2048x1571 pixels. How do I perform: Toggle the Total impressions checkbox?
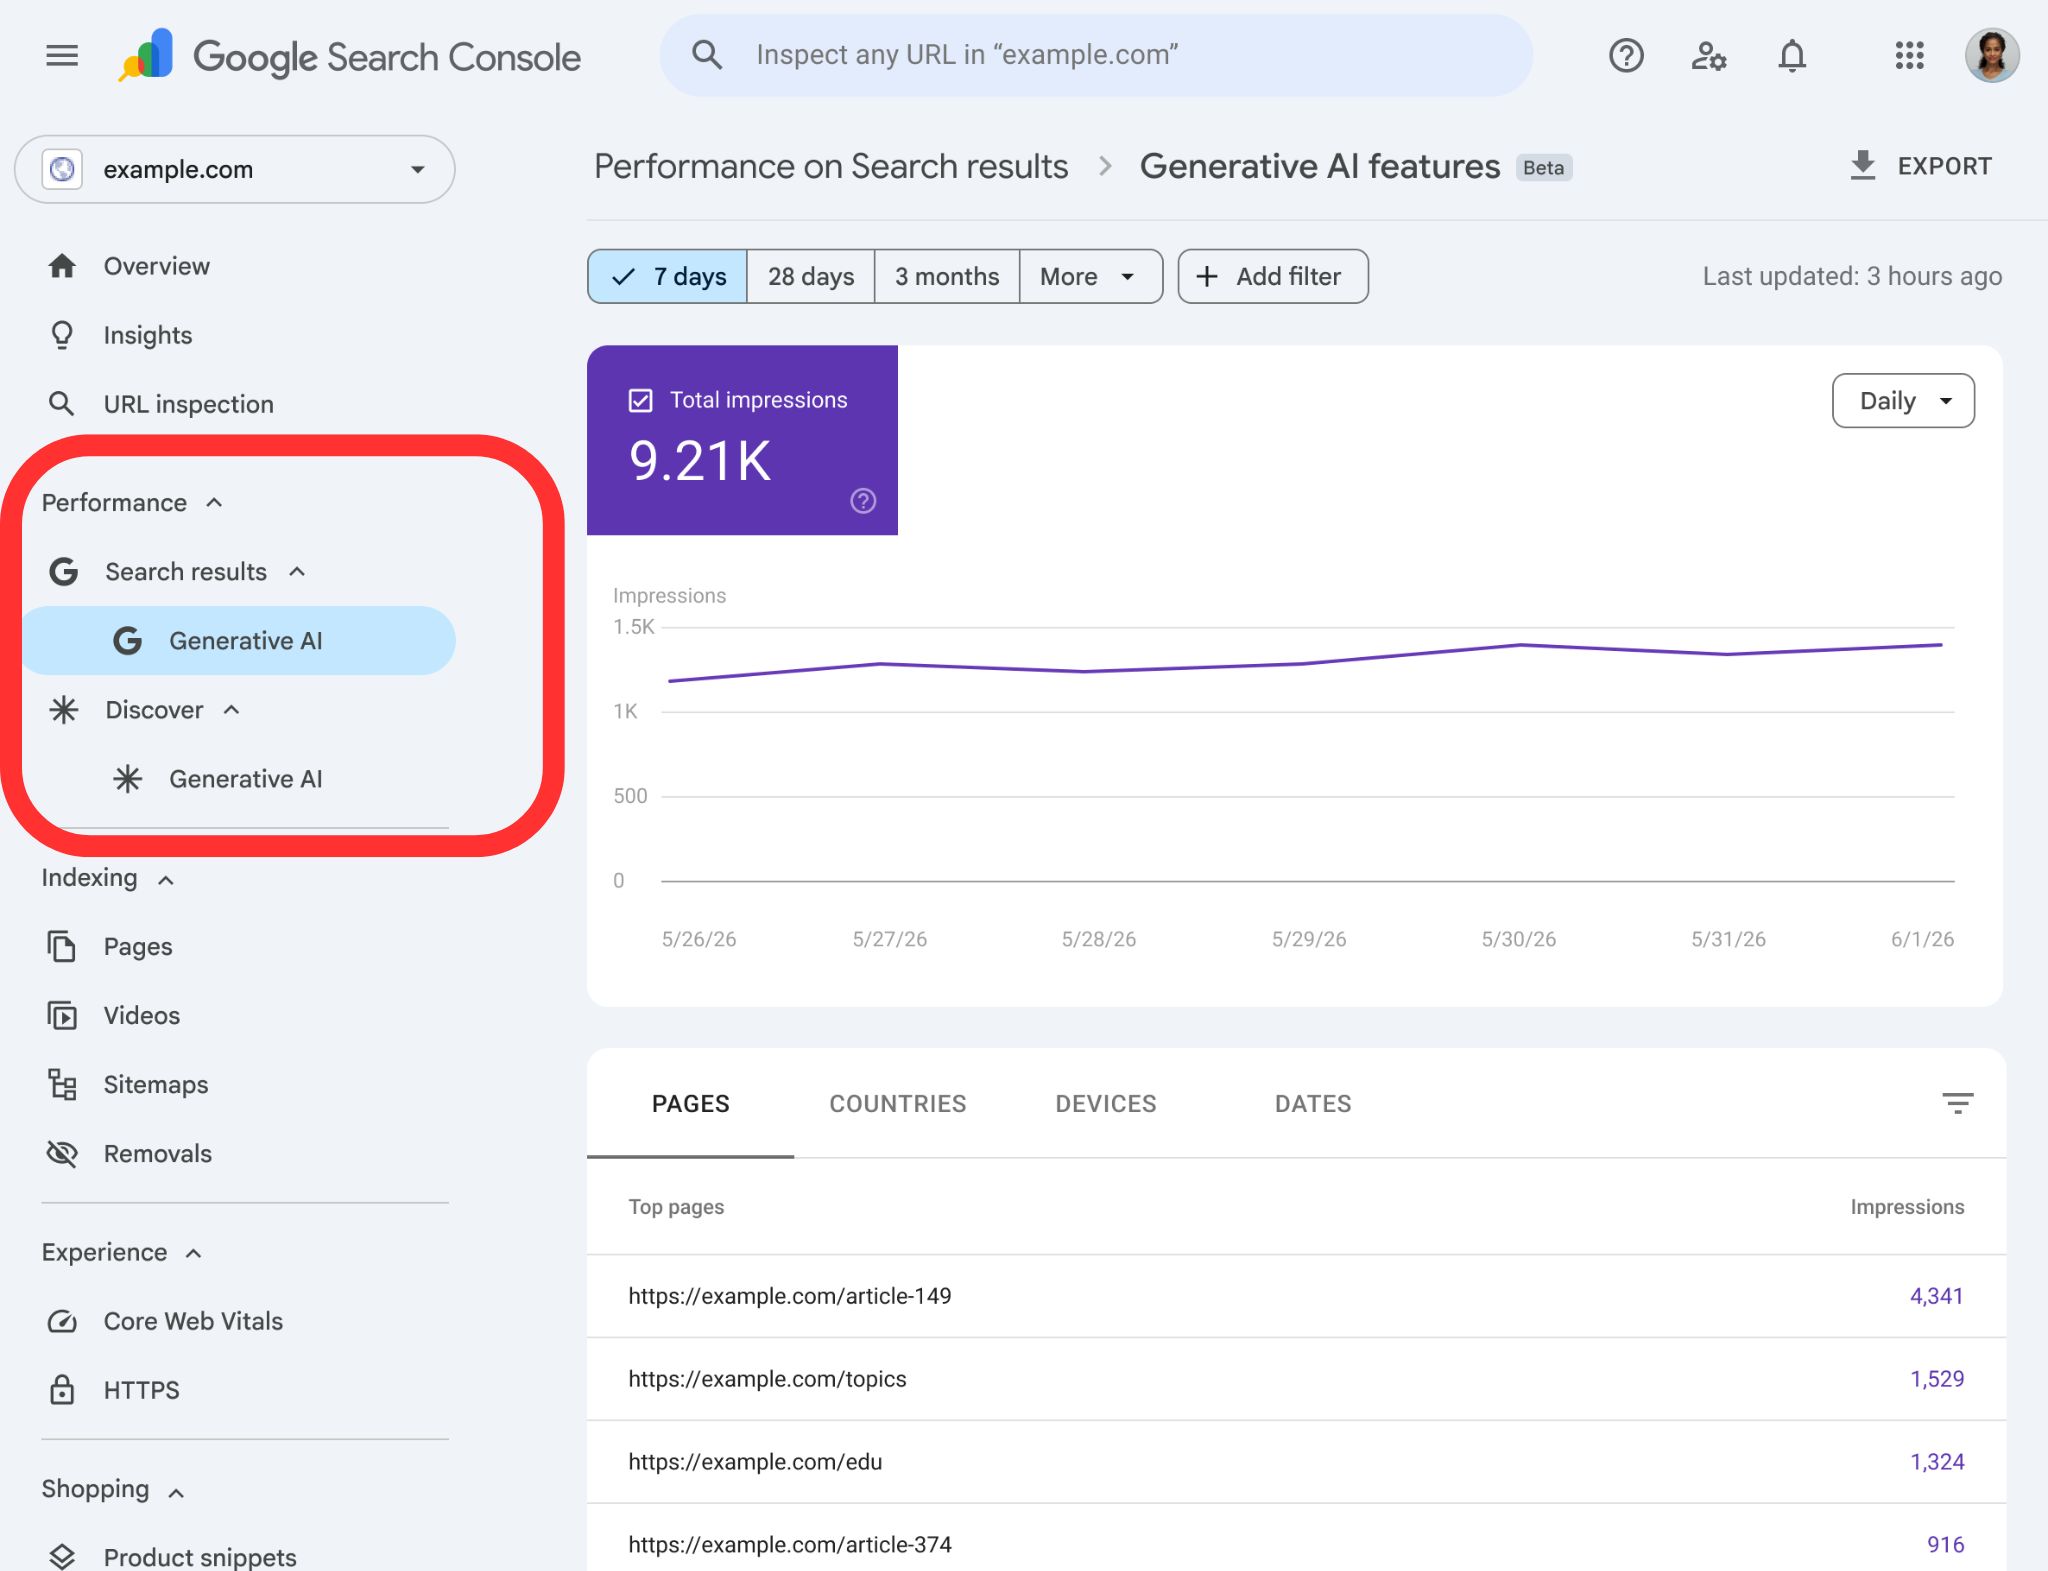click(640, 400)
